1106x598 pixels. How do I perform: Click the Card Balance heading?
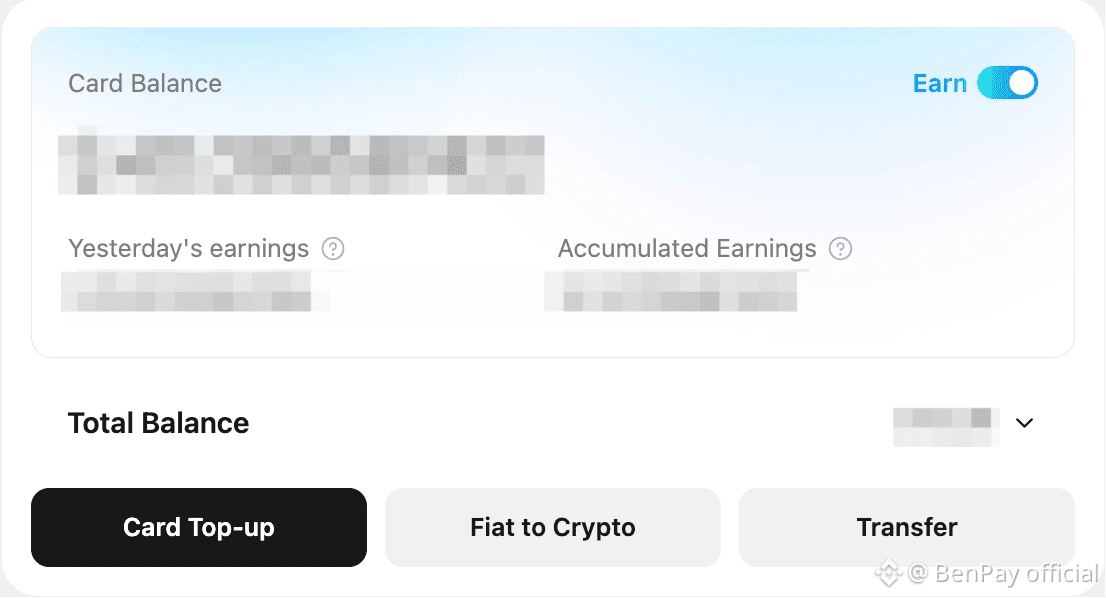[x=145, y=83]
